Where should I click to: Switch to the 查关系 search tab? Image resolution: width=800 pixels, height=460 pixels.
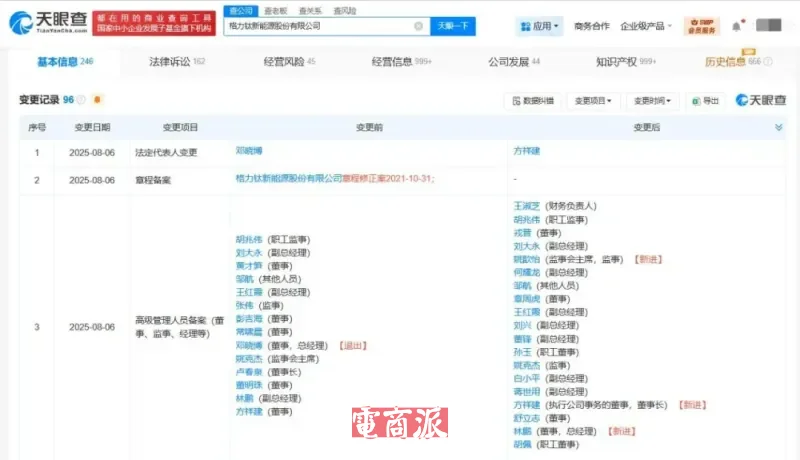[x=310, y=11]
